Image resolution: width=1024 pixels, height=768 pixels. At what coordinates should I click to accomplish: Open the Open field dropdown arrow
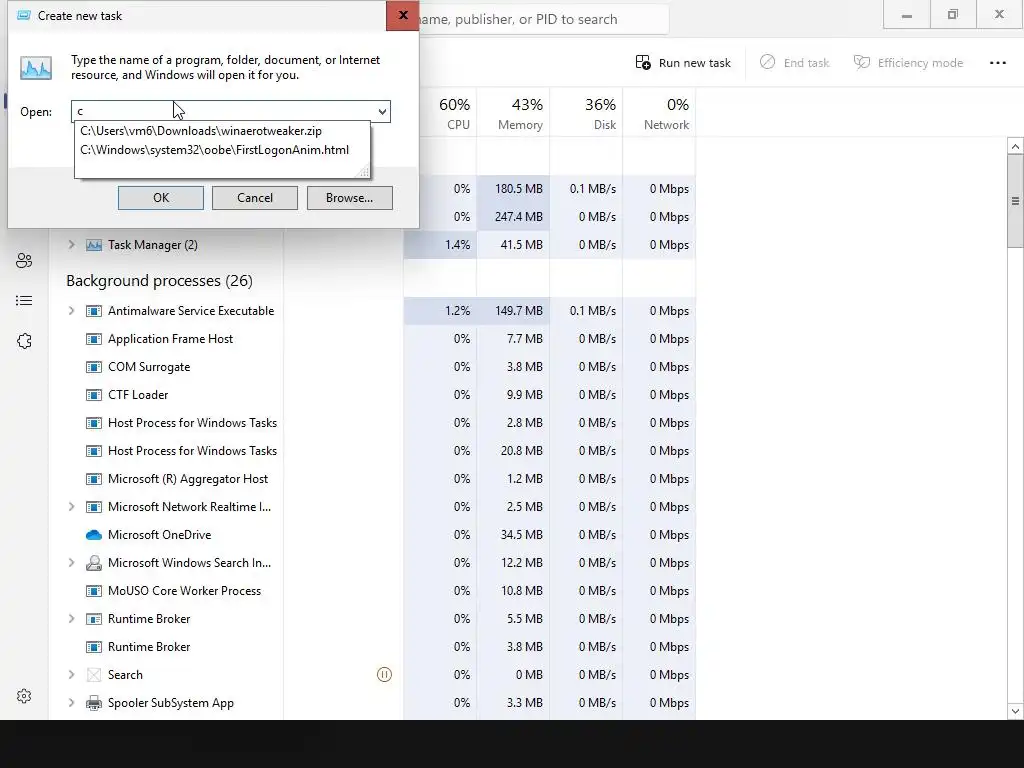pyautogui.click(x=382, y=112)
